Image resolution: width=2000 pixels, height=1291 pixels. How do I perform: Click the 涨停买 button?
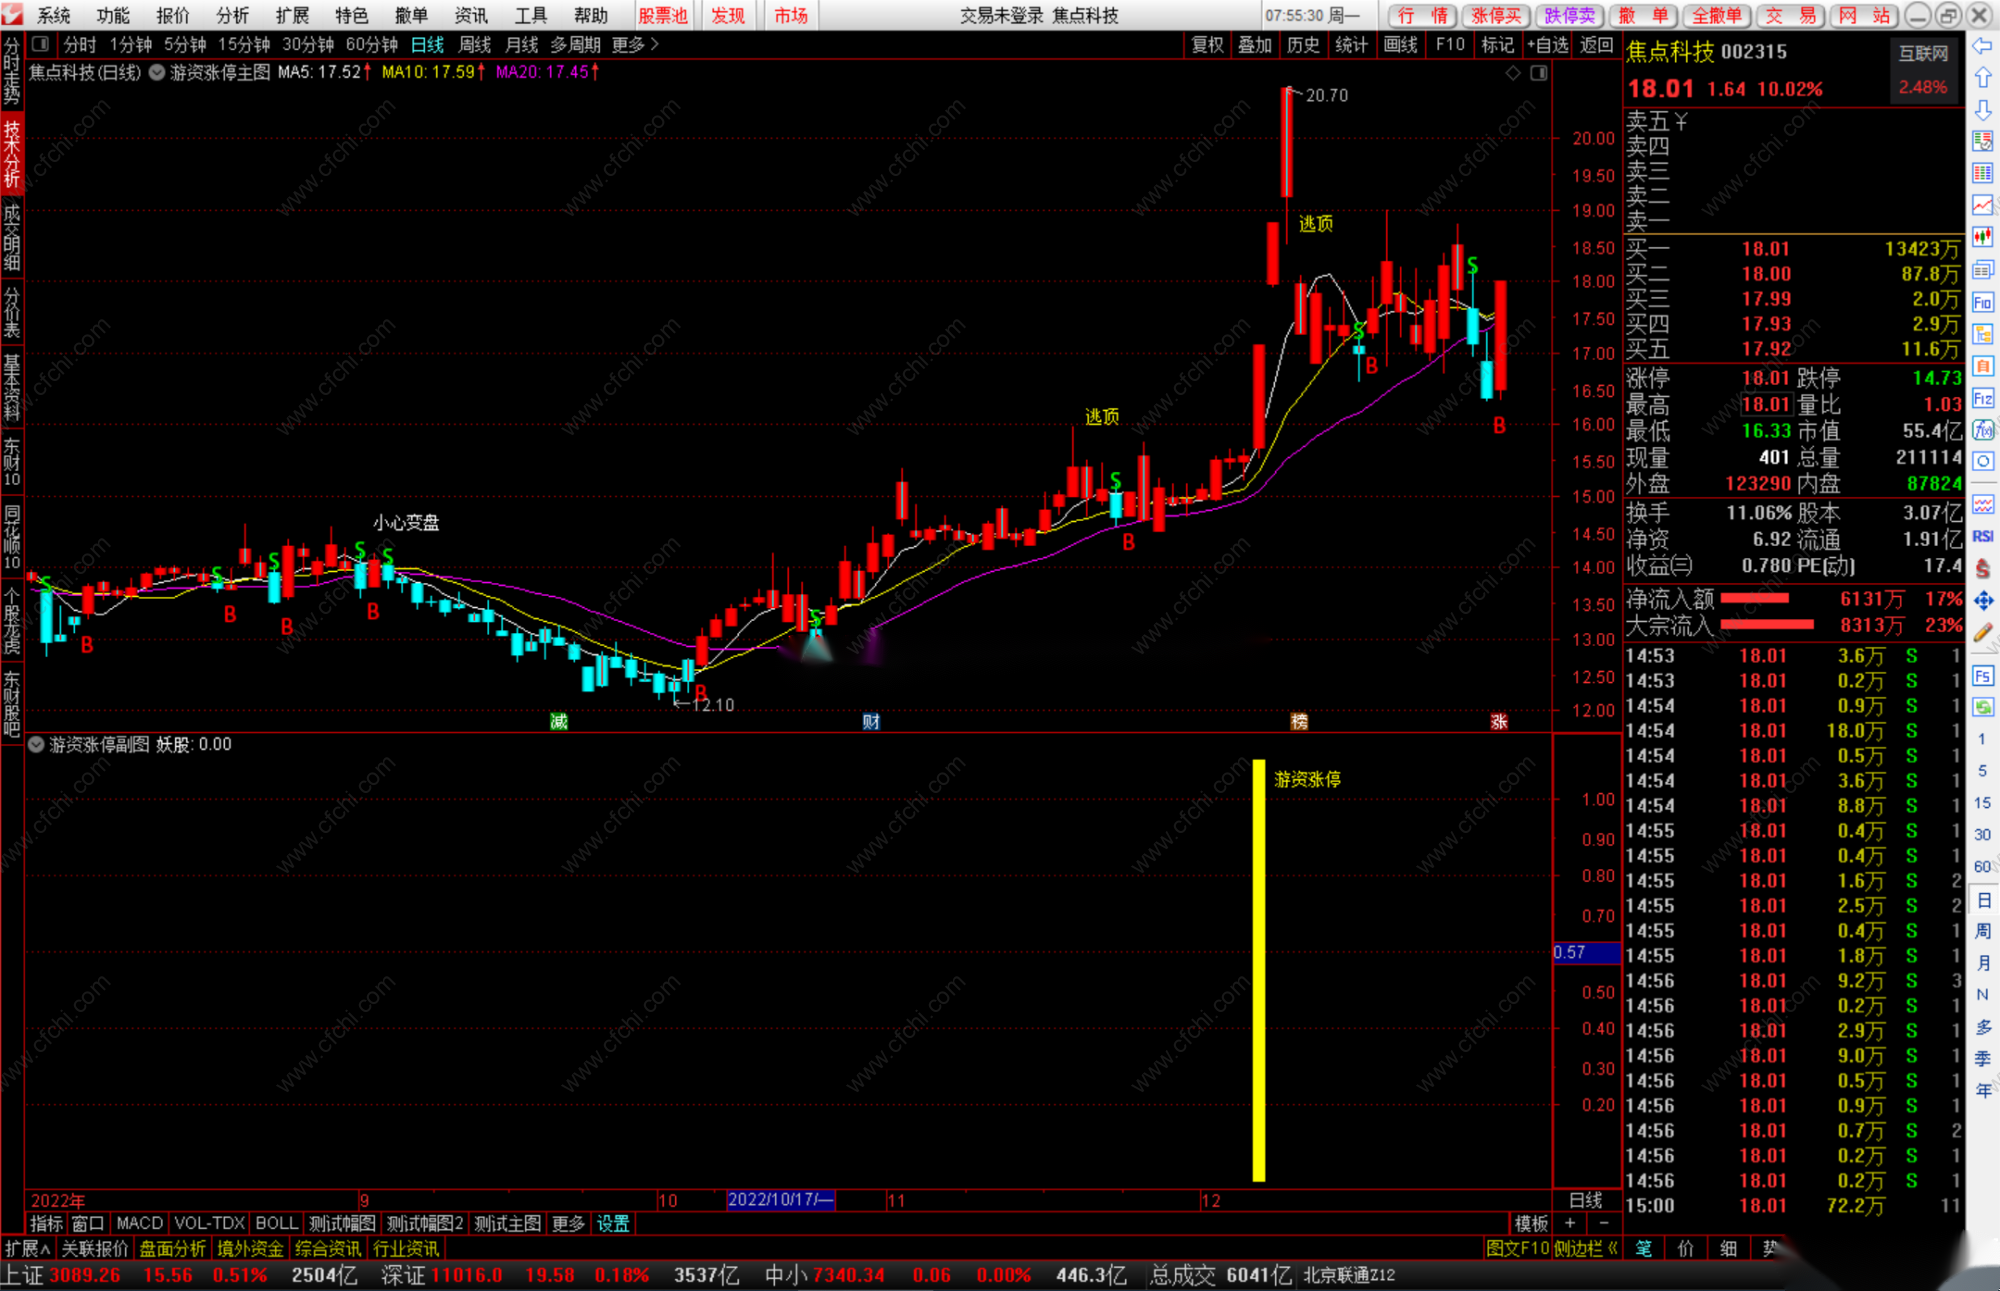[x=1496, y=15]
